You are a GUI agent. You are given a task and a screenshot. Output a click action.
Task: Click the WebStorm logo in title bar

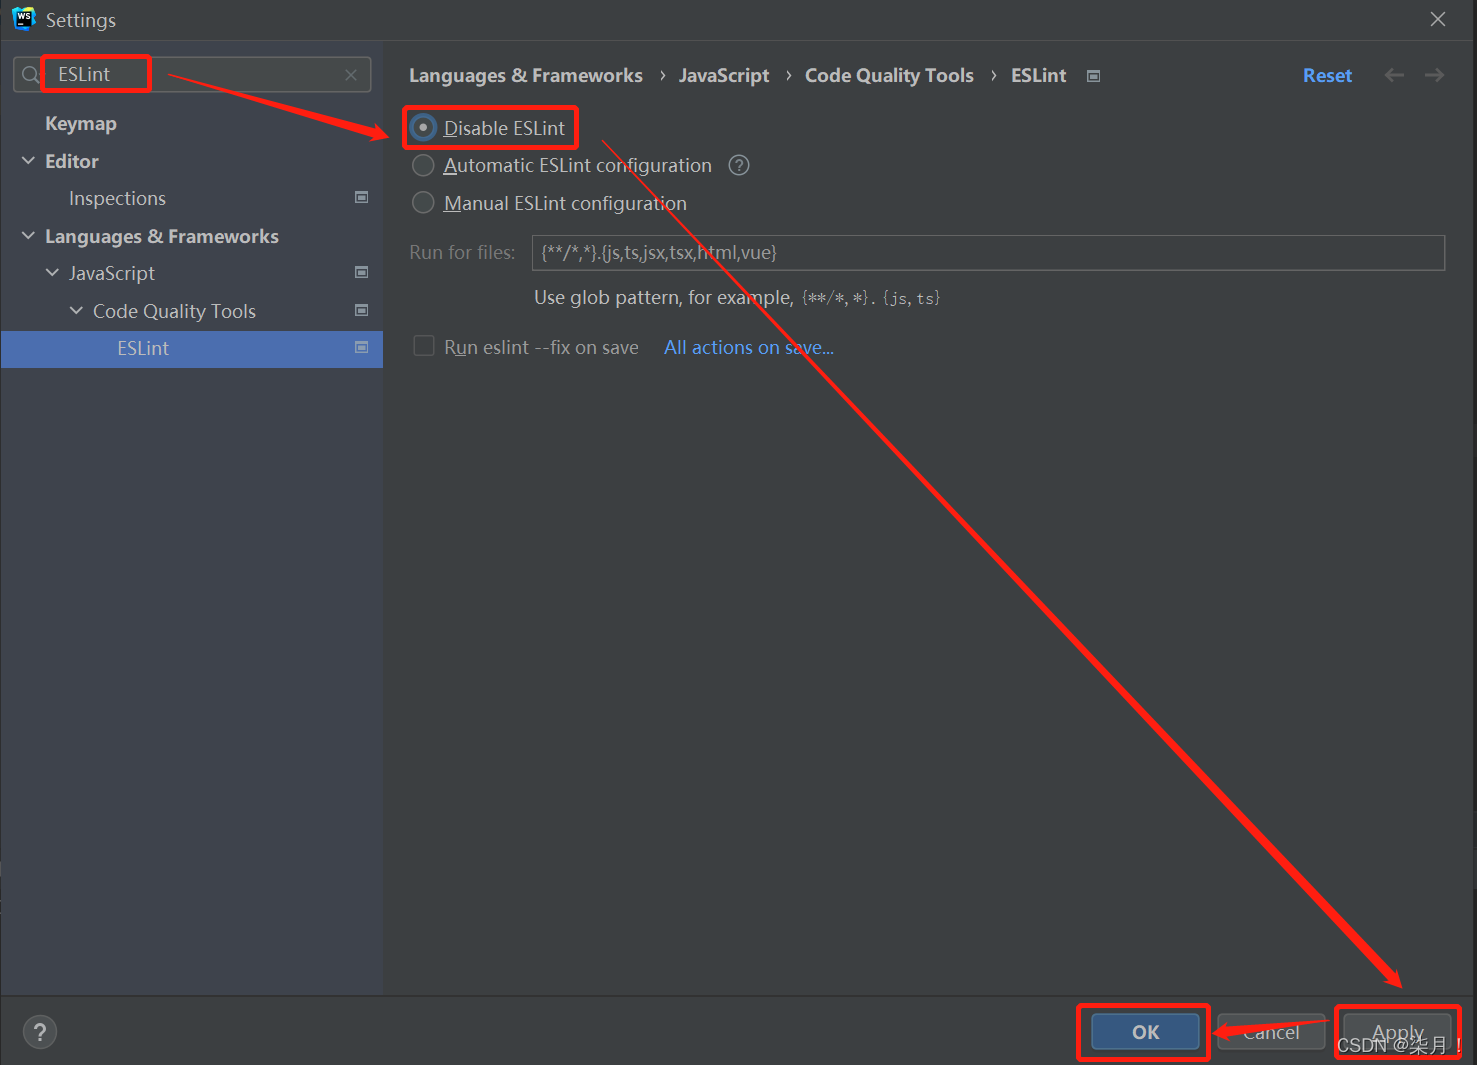tap(23, 19)
